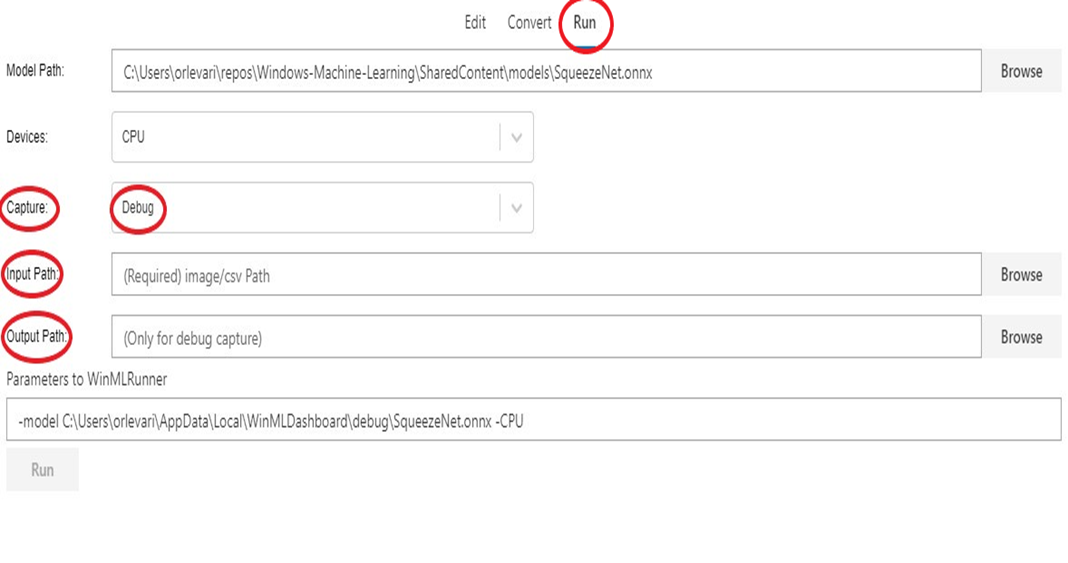
Task: Click the Capture label
Action: (27, 208)
